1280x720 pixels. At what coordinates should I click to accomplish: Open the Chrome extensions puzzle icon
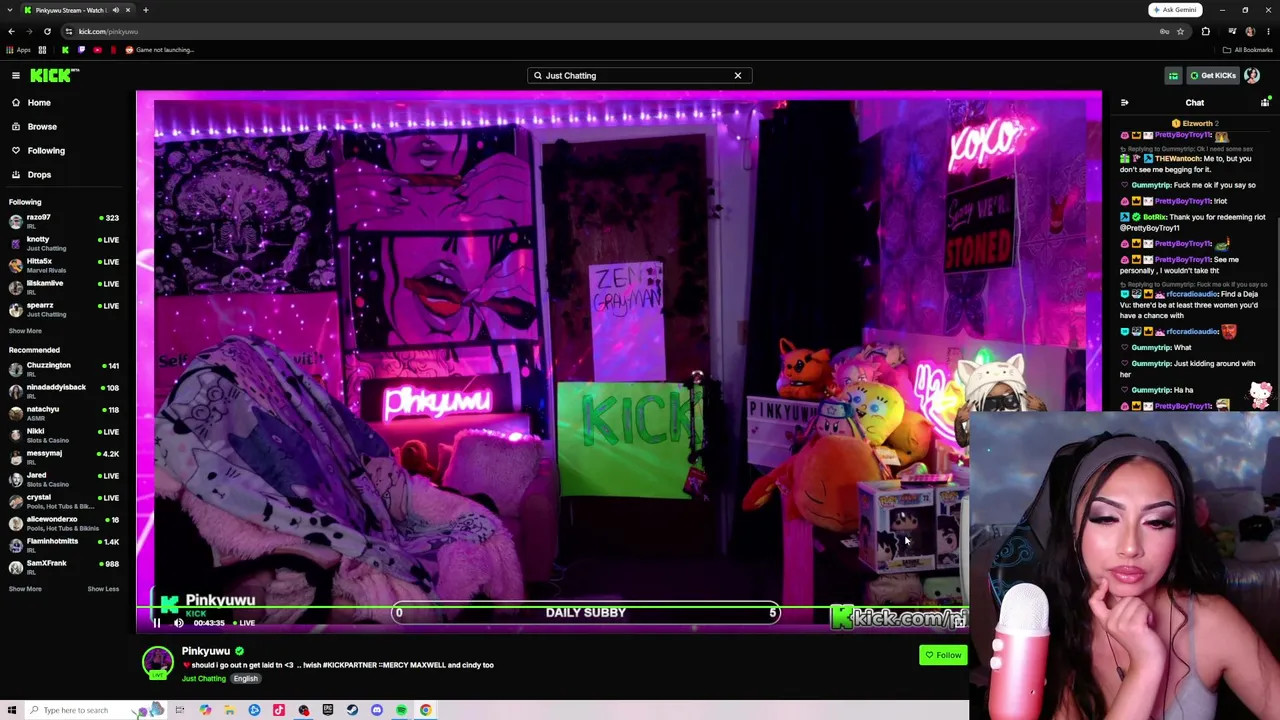1205,31
